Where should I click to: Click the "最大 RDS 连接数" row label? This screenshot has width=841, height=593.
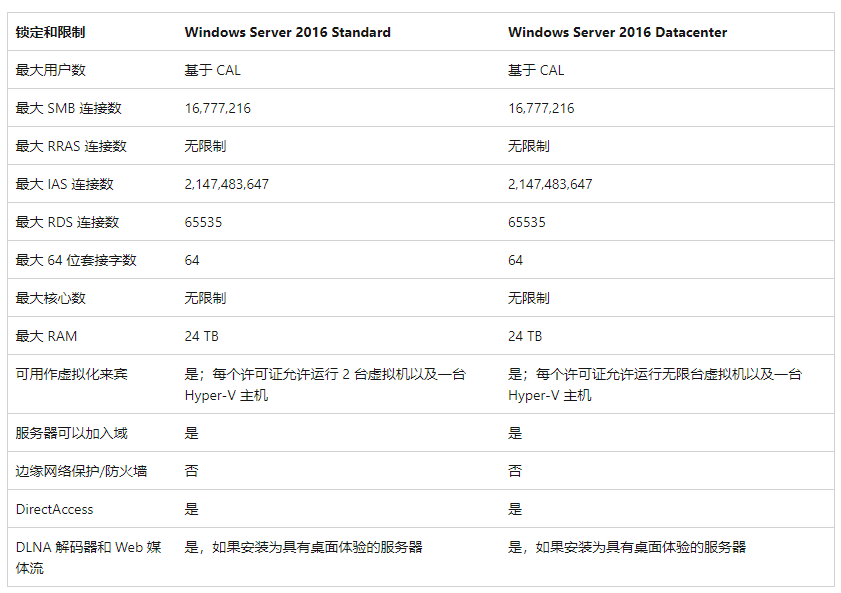pyautogui.click(x=67, y=222)
